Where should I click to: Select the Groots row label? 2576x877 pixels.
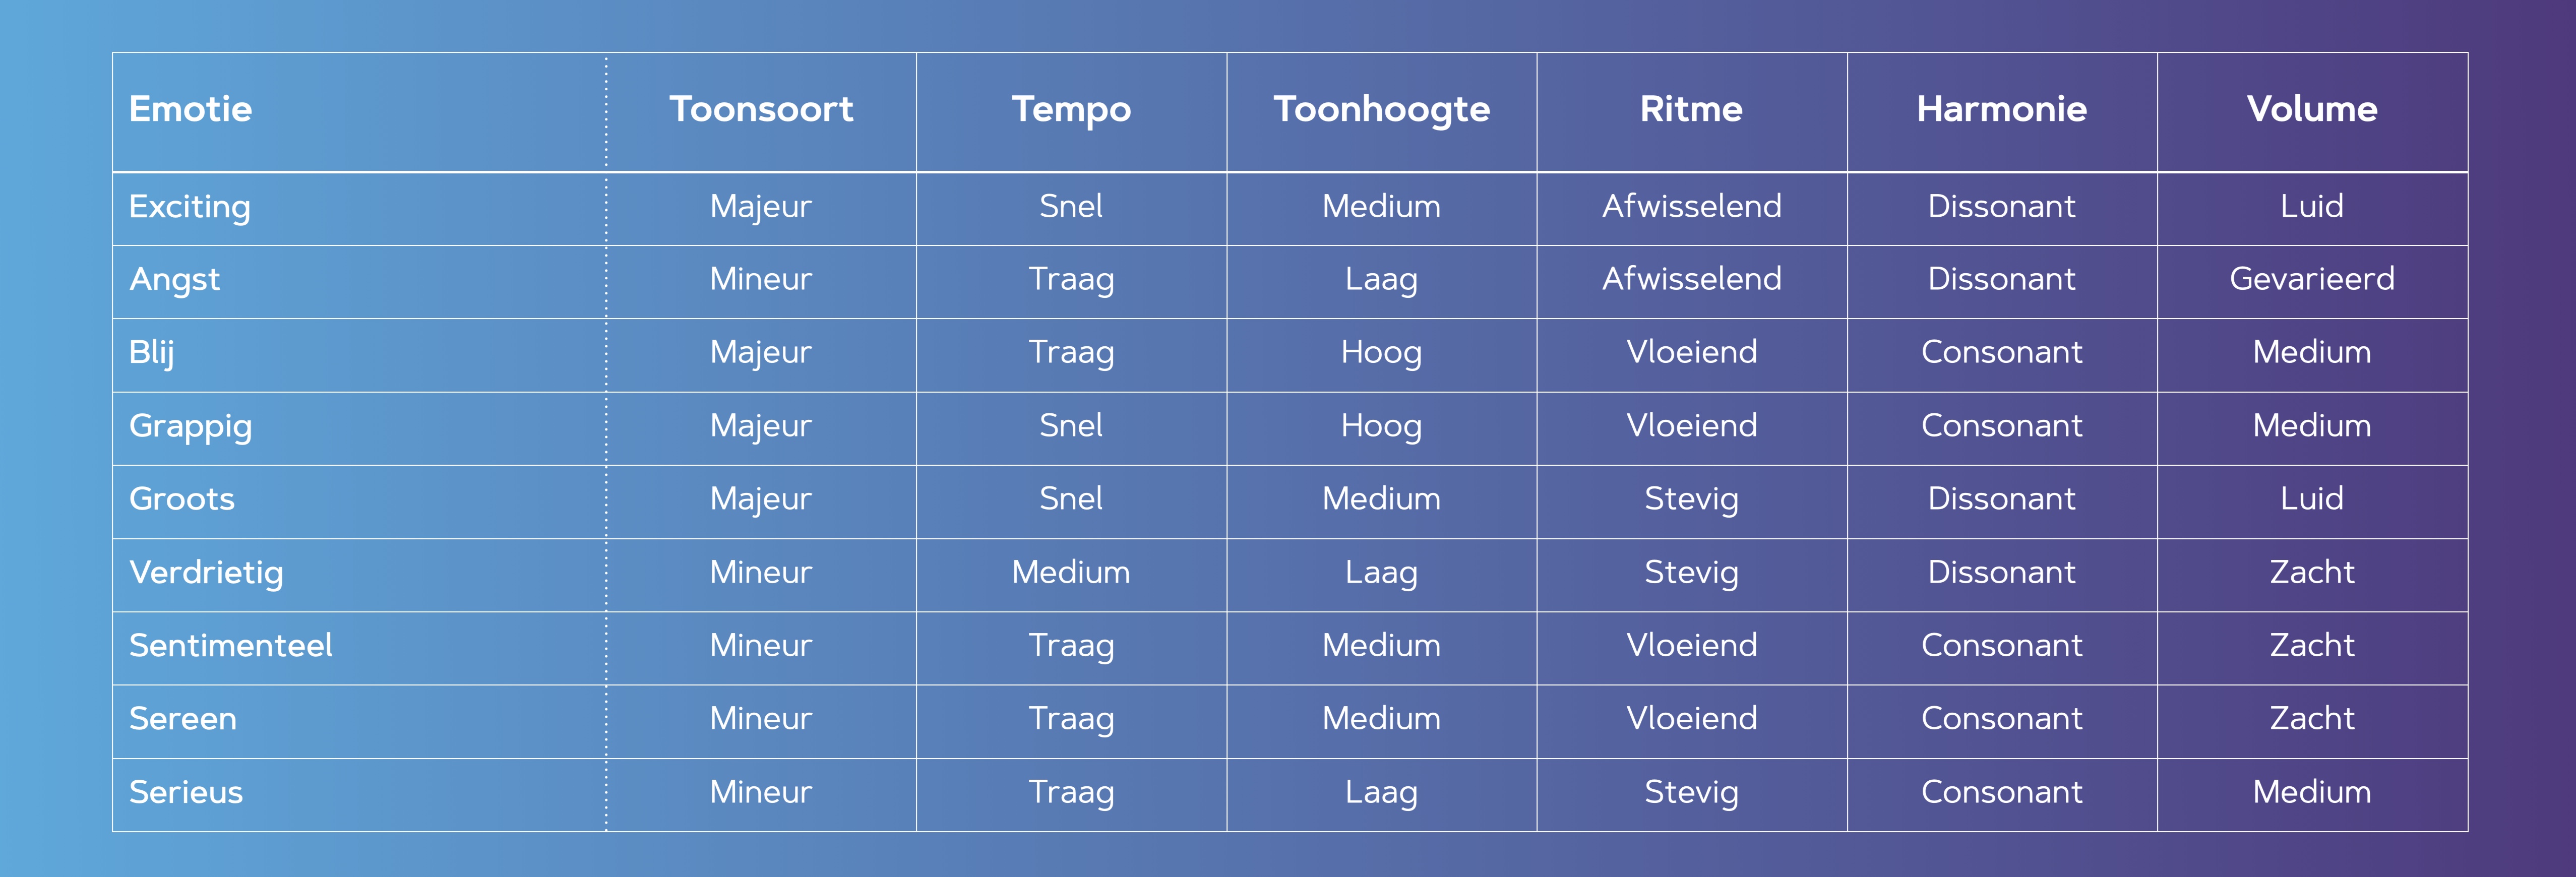click(182, 499)
